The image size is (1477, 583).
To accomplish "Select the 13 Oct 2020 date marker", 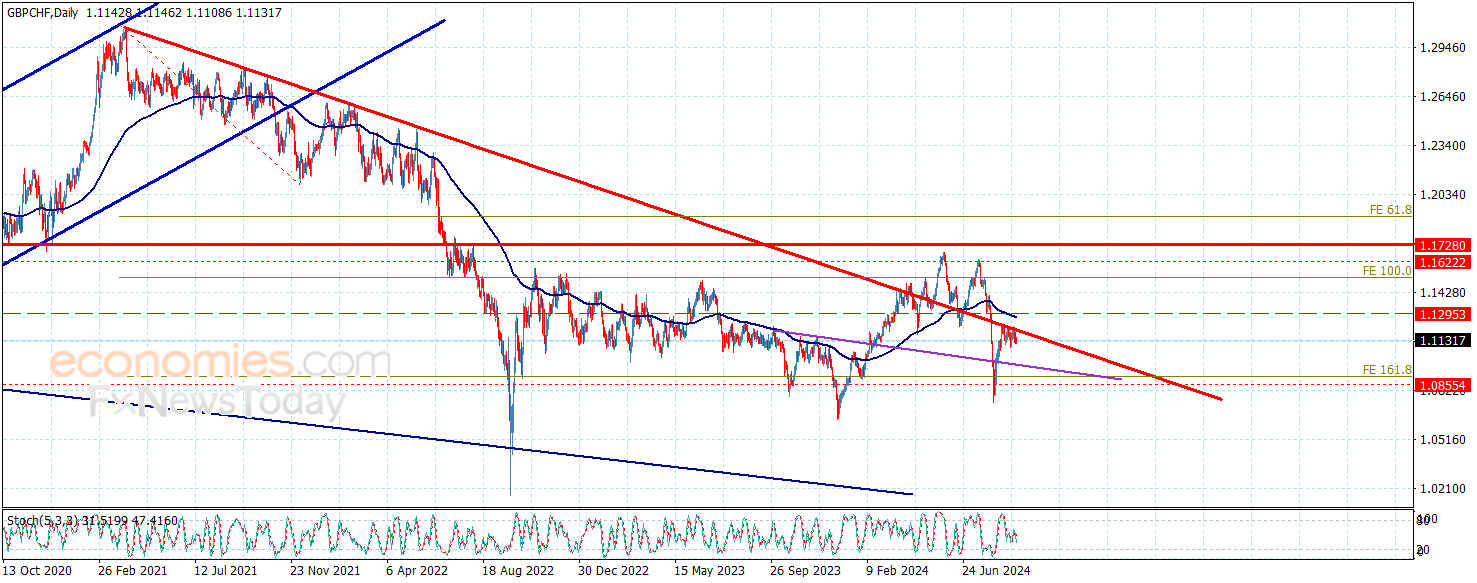I will point(38,571).
